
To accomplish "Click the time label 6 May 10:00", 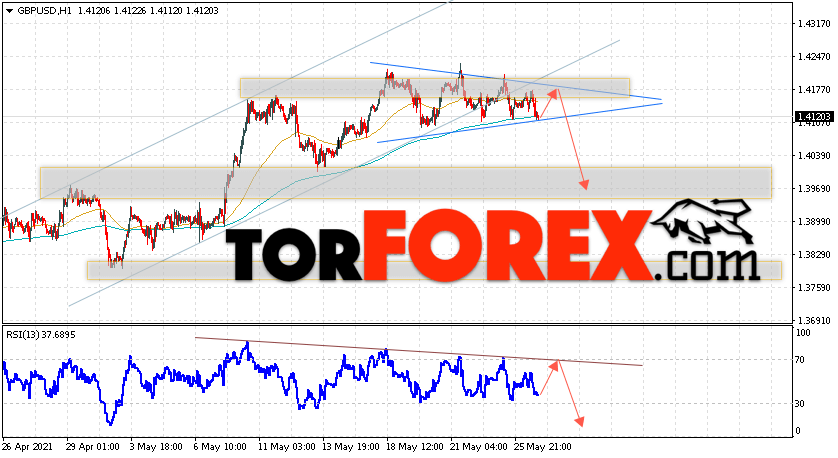I will click(x=221, y=446).
